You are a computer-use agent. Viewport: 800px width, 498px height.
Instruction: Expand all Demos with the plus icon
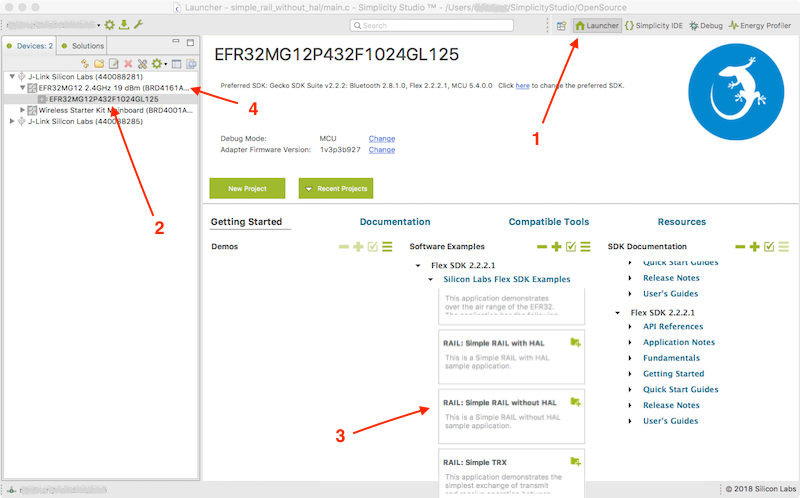tap(358, 247)
